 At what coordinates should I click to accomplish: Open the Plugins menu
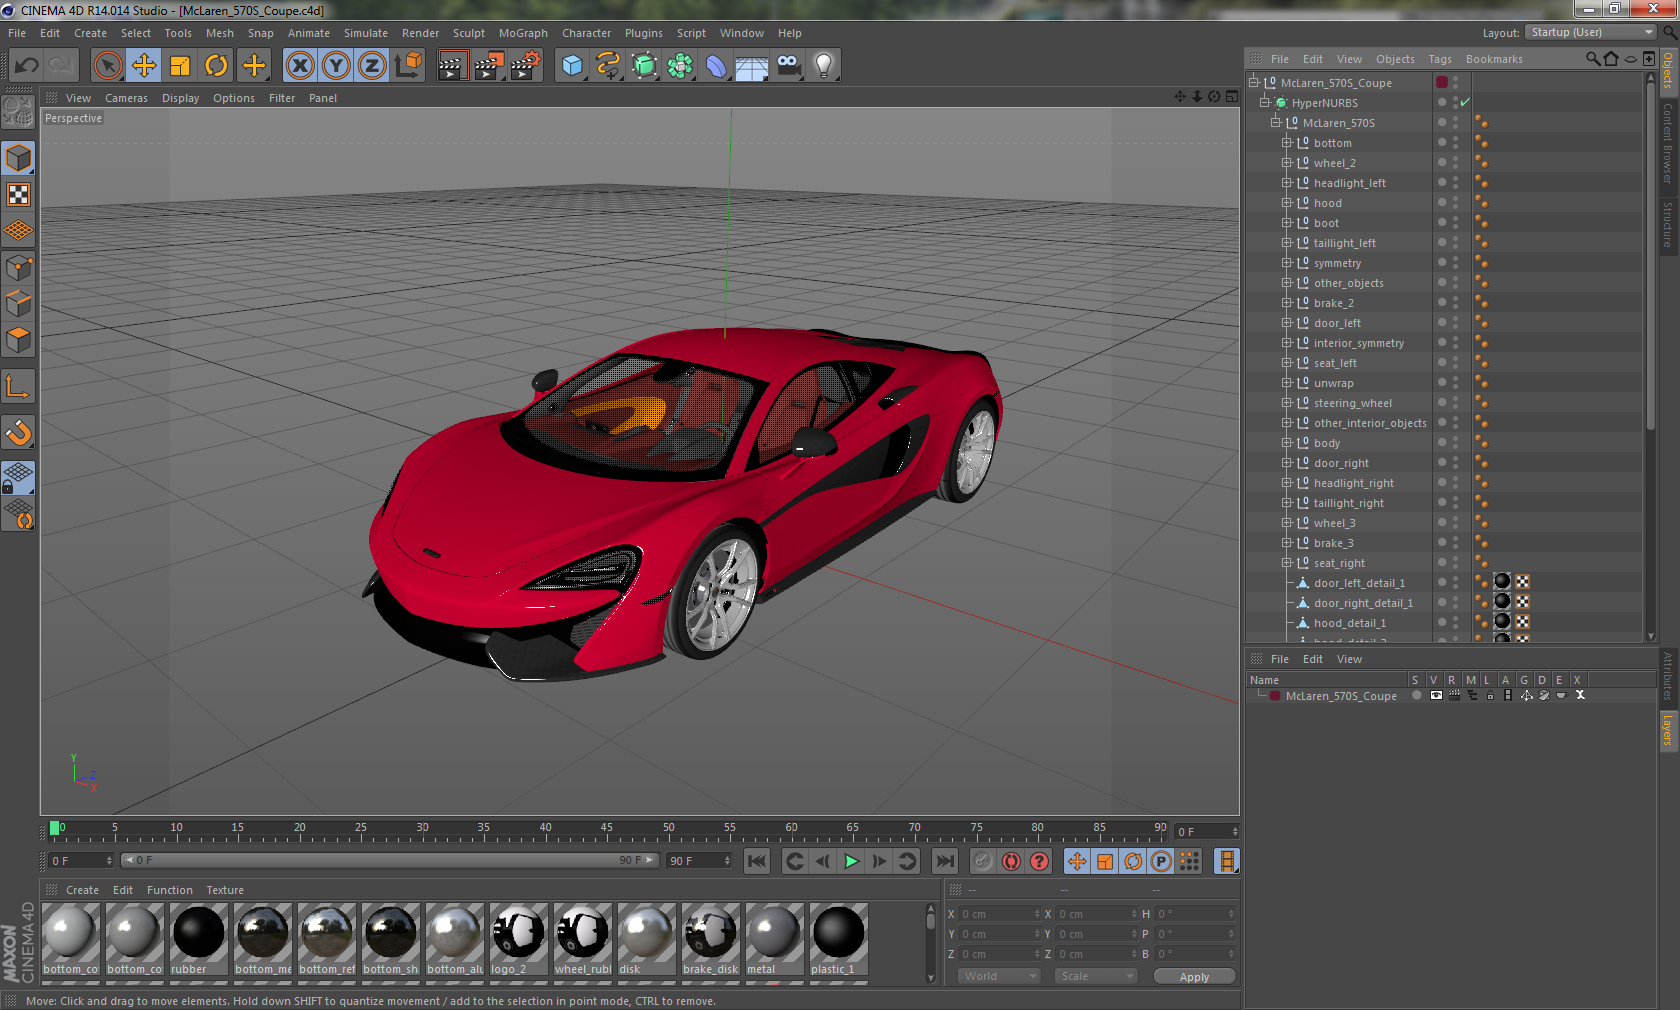(x=643, y=33)
